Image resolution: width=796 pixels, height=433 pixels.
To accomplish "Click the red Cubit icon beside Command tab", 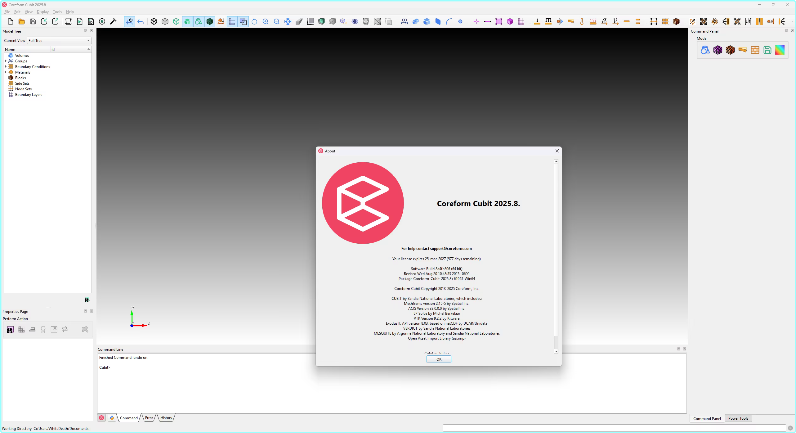I will 102,418.
